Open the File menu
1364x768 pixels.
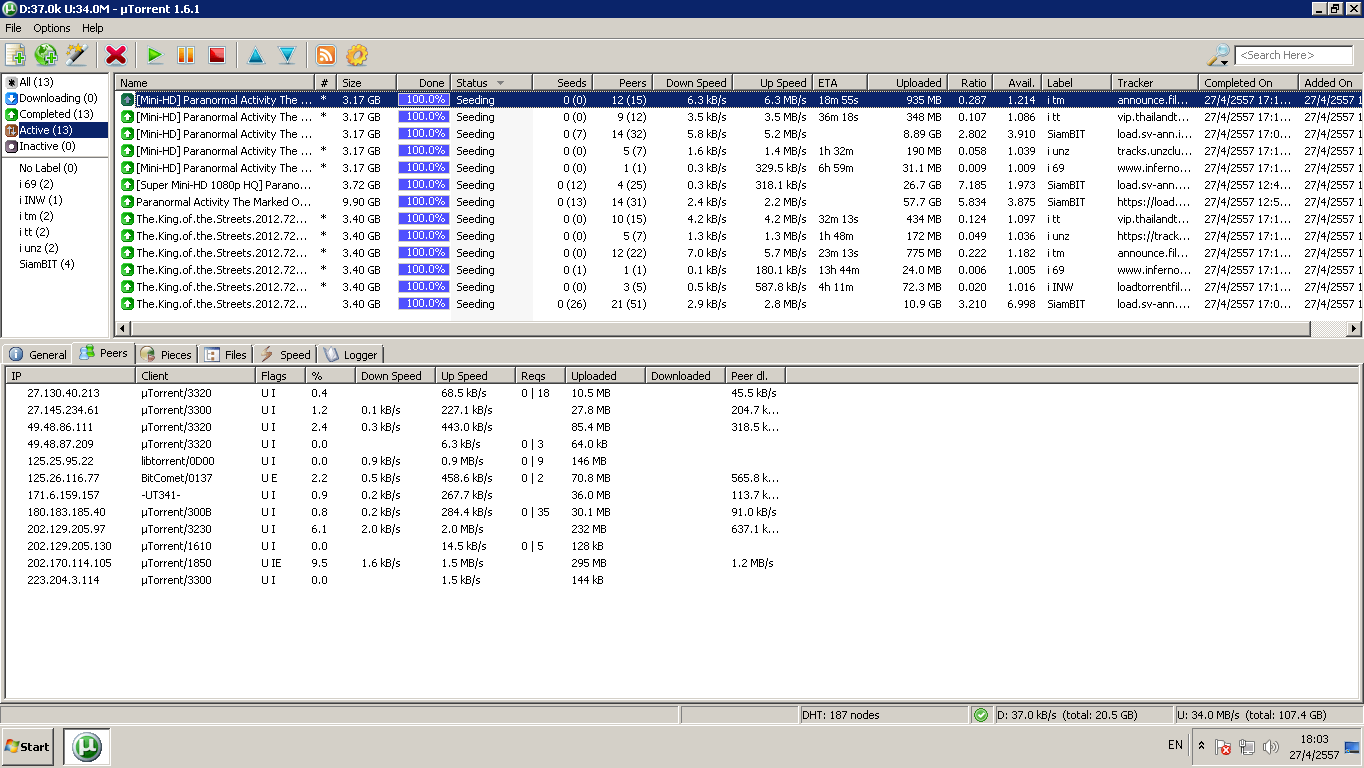[13, 28]
